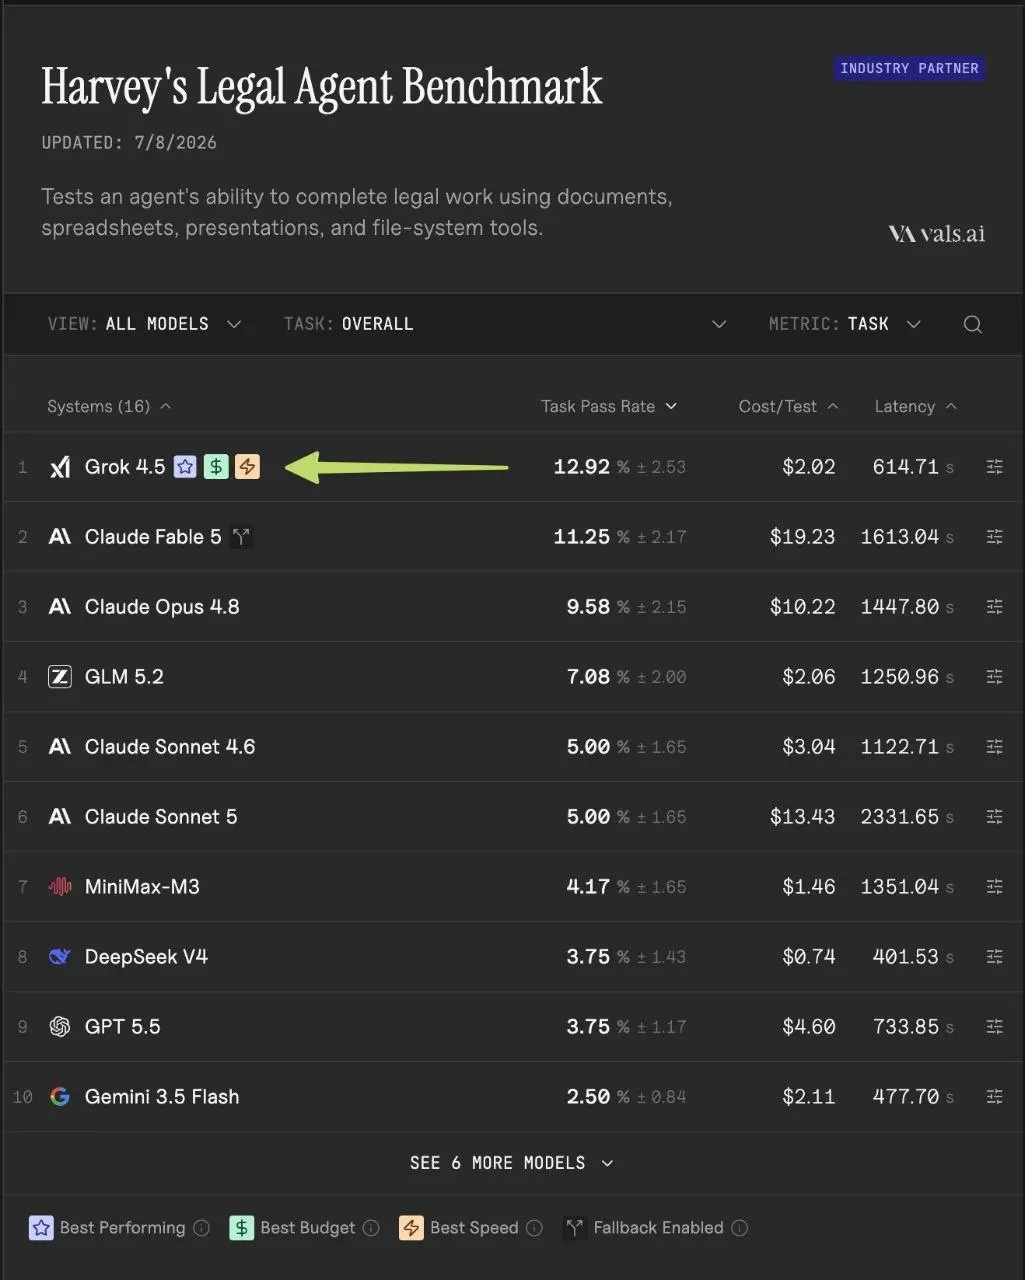Click Best Performing star badge beside Grok 4.5

pyautogui.click(x=185, y=466)
